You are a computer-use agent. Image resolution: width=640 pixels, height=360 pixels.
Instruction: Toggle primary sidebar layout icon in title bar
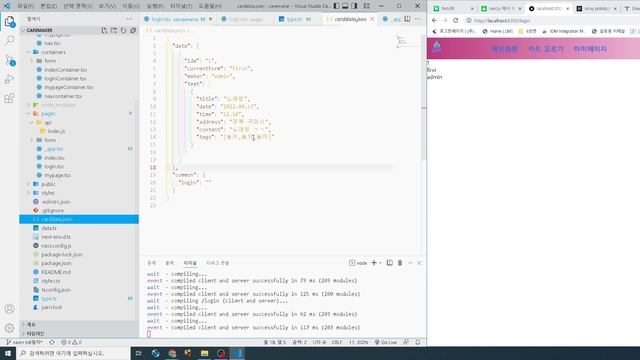(336, 6)
